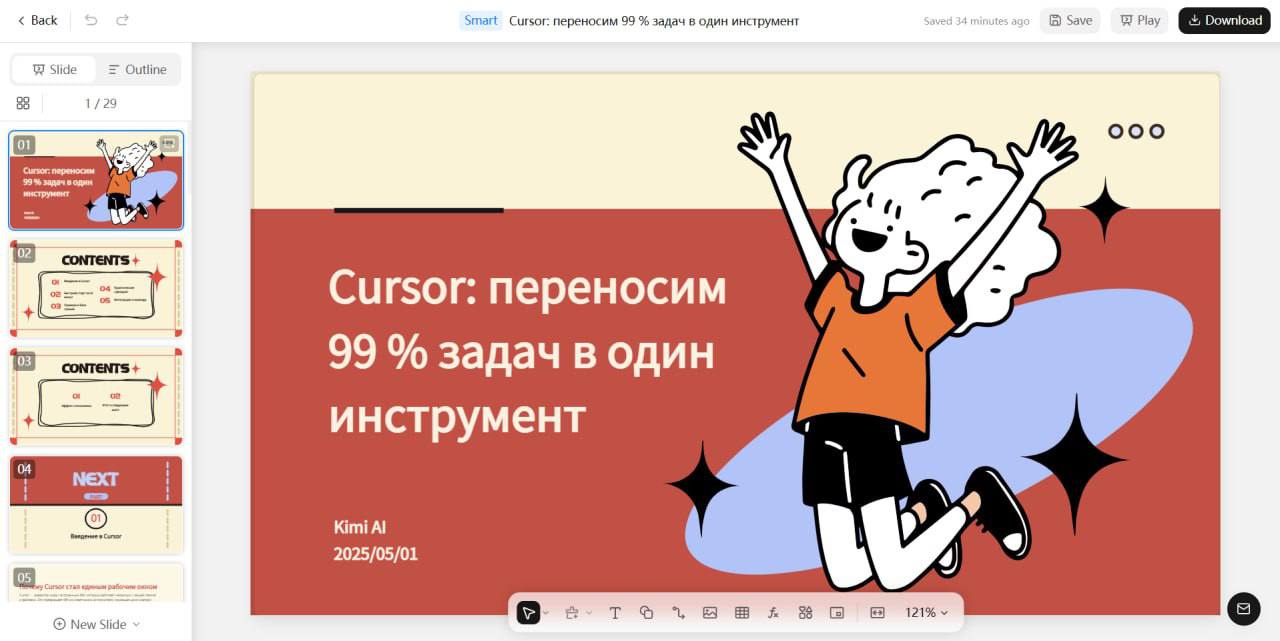Select slide 03 Contents thumbnail
The height and width of the screenshot is (641, 1280).
[96, 396]
